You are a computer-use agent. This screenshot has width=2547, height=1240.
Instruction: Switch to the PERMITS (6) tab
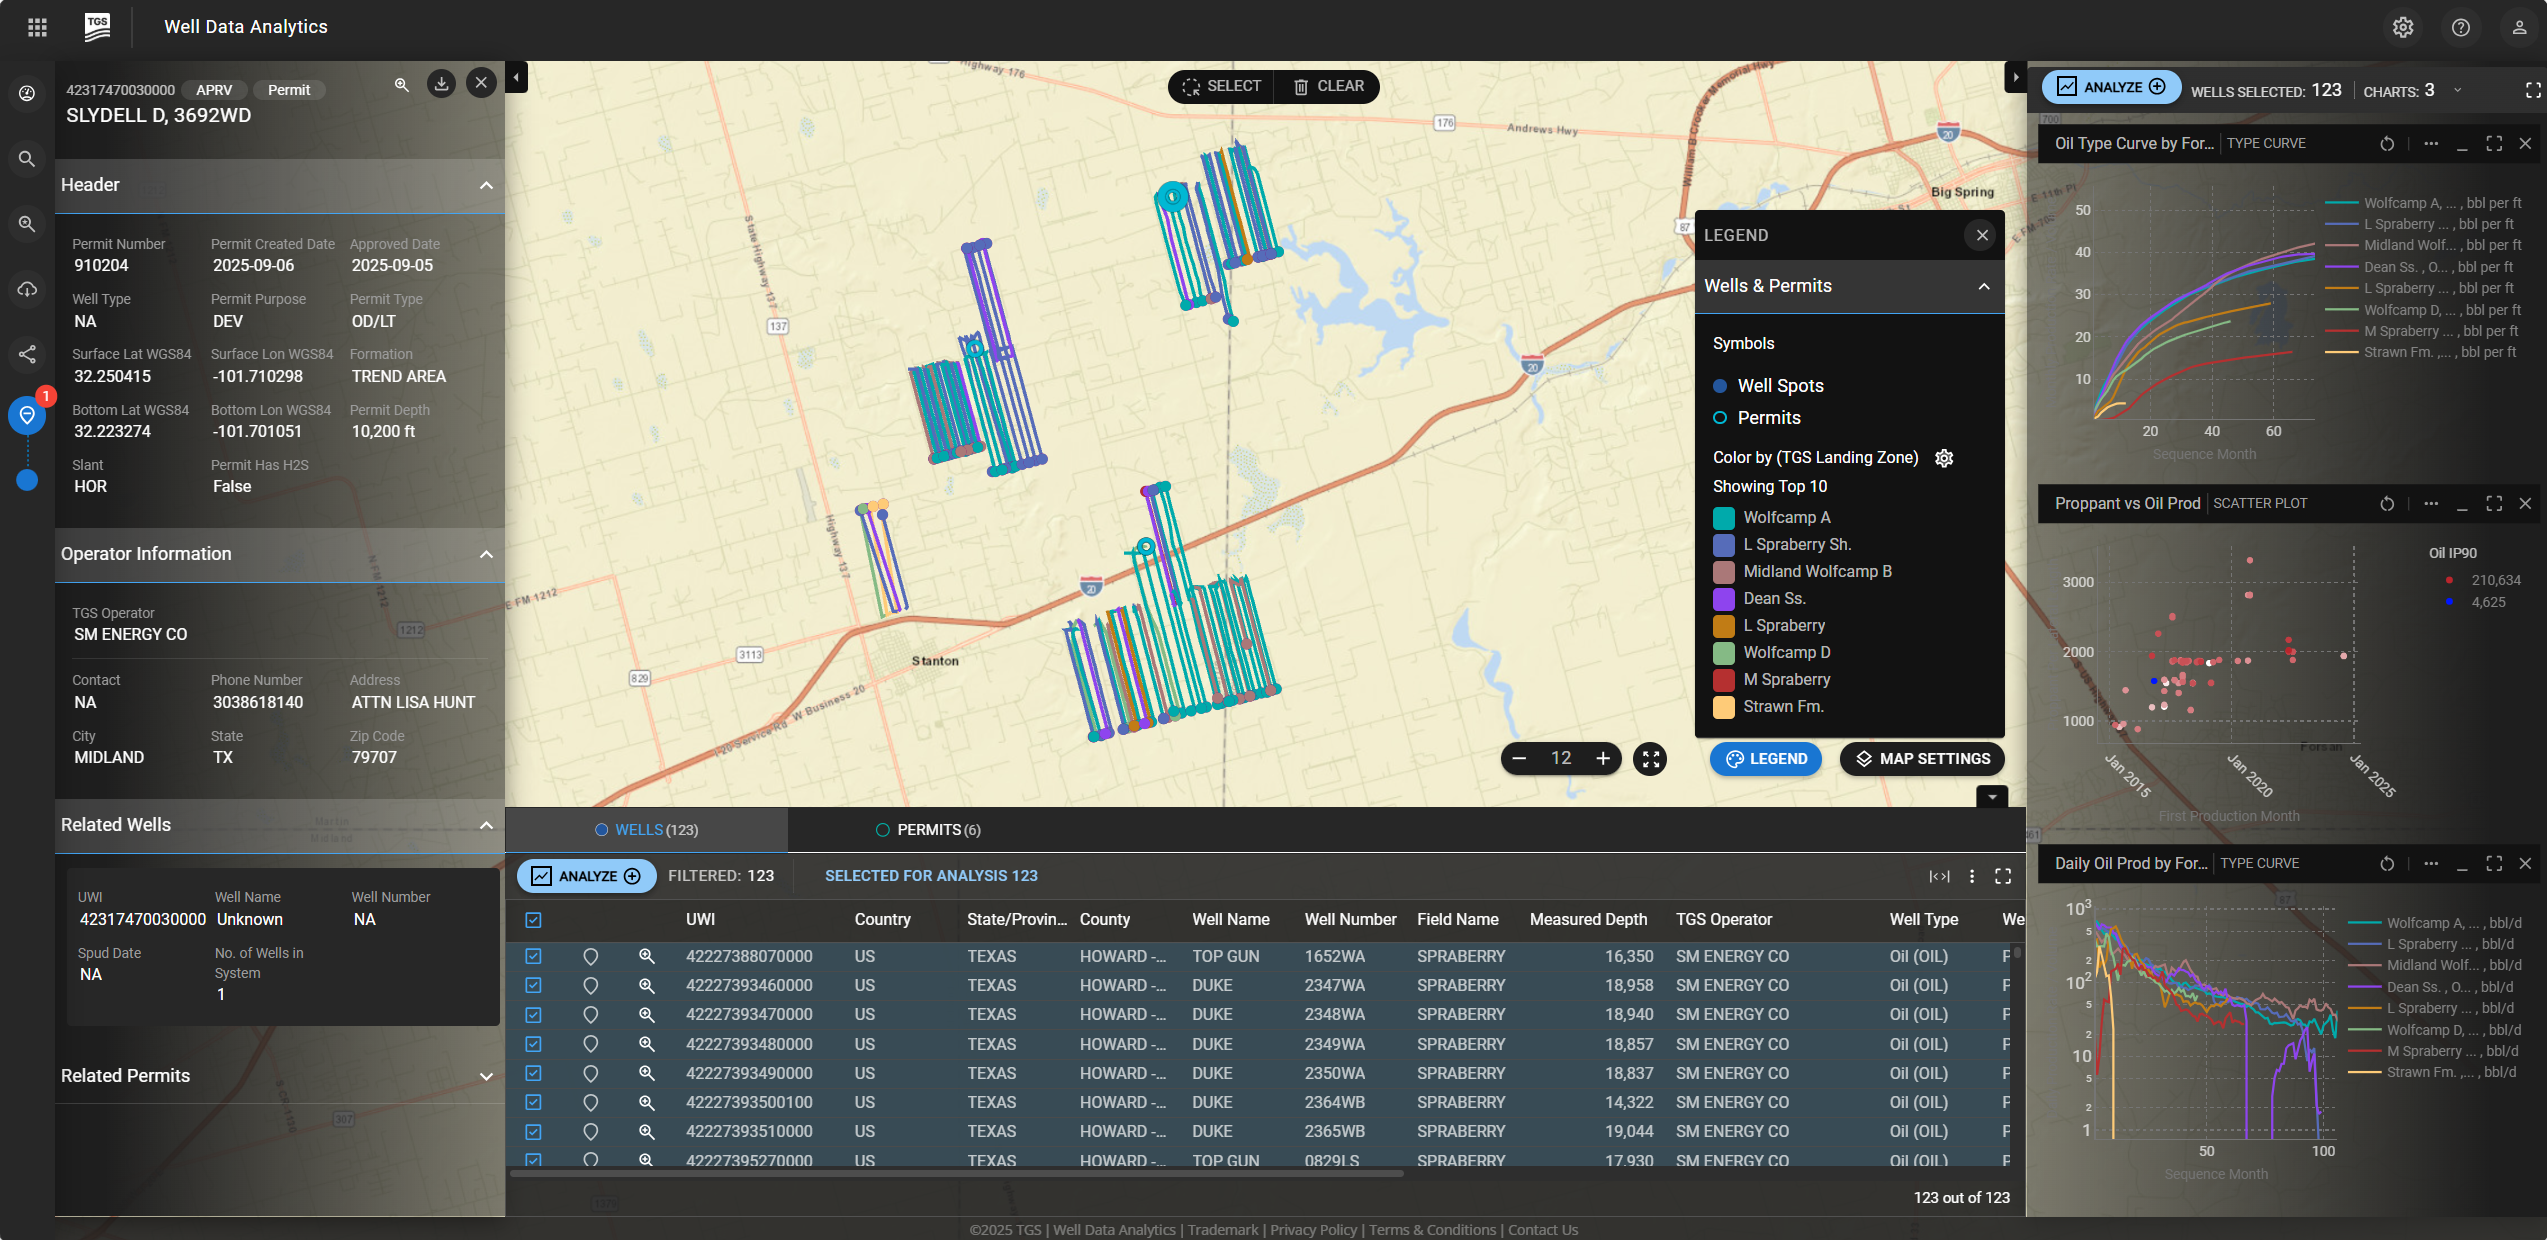coord(928,830)
